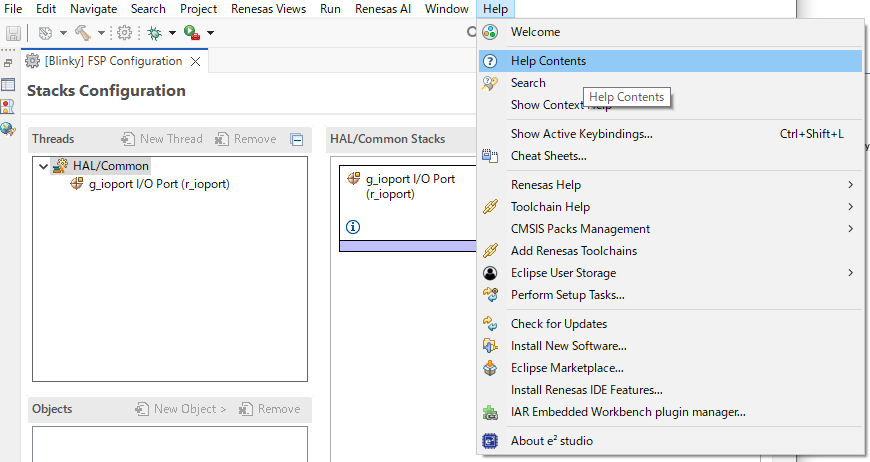Viewport: 870px width, 462px height.
Task: Click the Run external tools icon
Action: 192,33
